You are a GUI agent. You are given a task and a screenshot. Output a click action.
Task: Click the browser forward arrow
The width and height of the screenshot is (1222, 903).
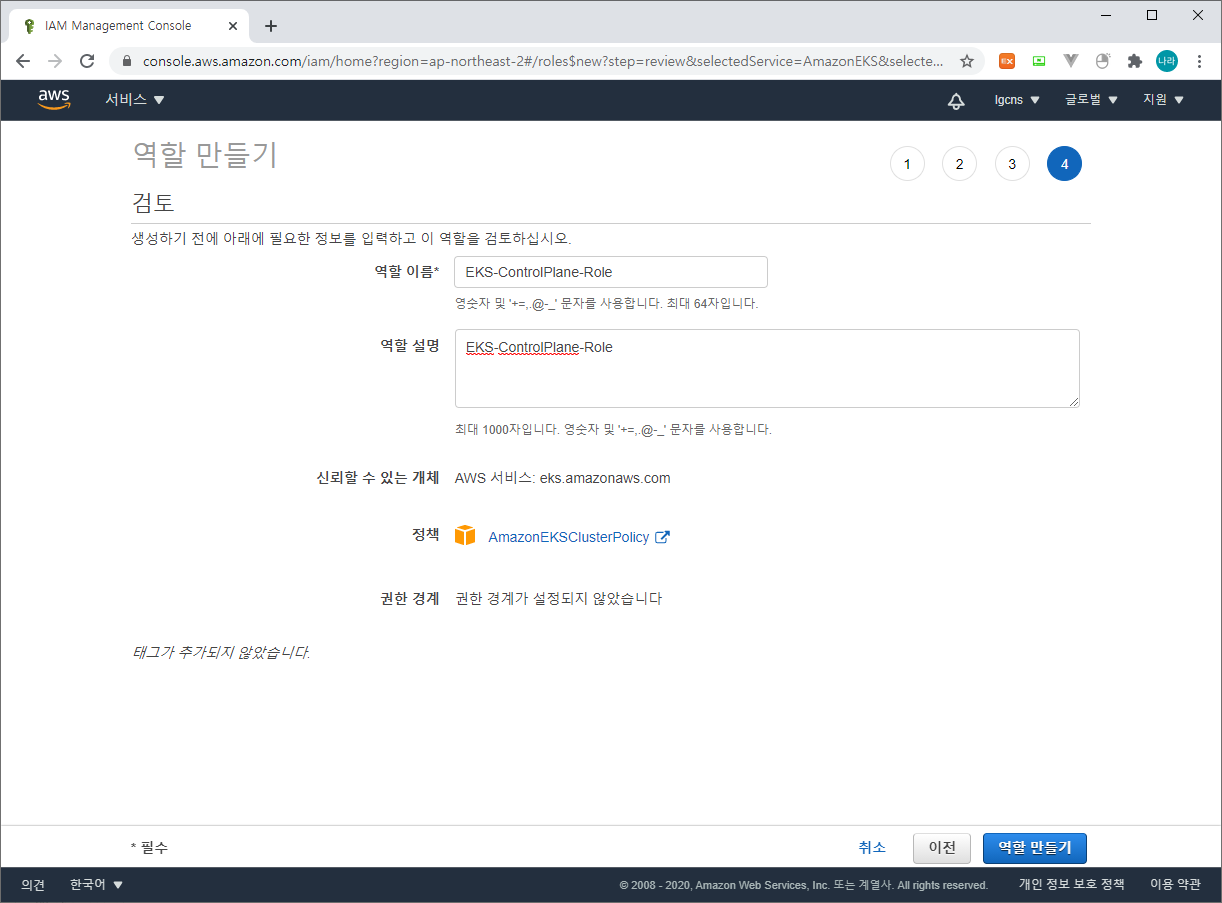tap(55, 61)
